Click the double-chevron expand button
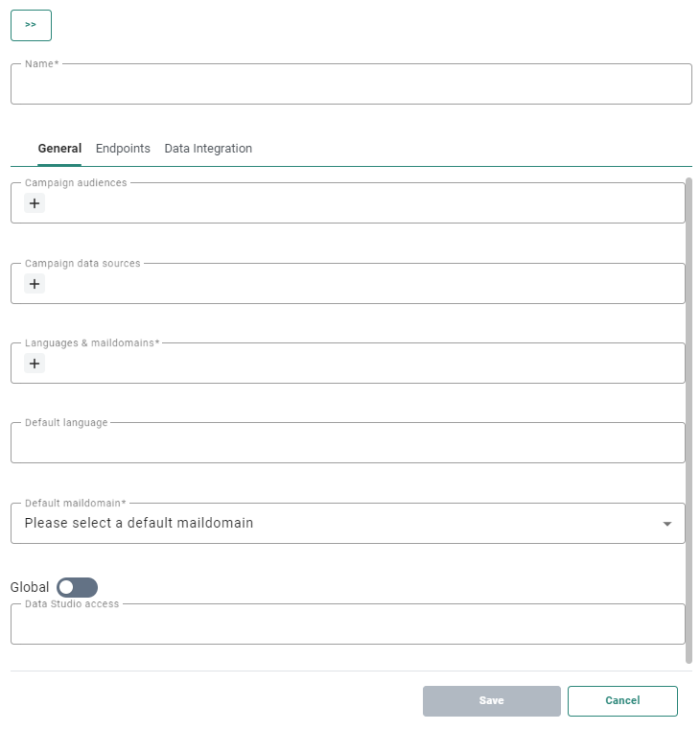700x730 pixels. coord(31,26)
